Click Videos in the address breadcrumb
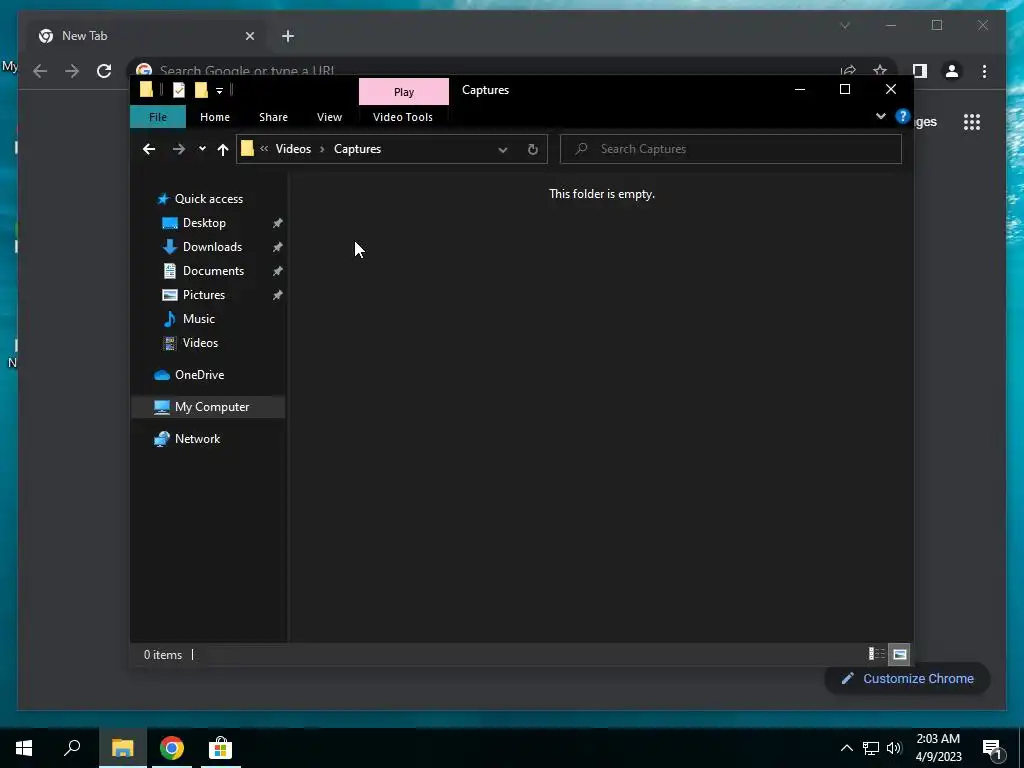The width and height of the screenshot is (1024, 768). coord(293,149)
